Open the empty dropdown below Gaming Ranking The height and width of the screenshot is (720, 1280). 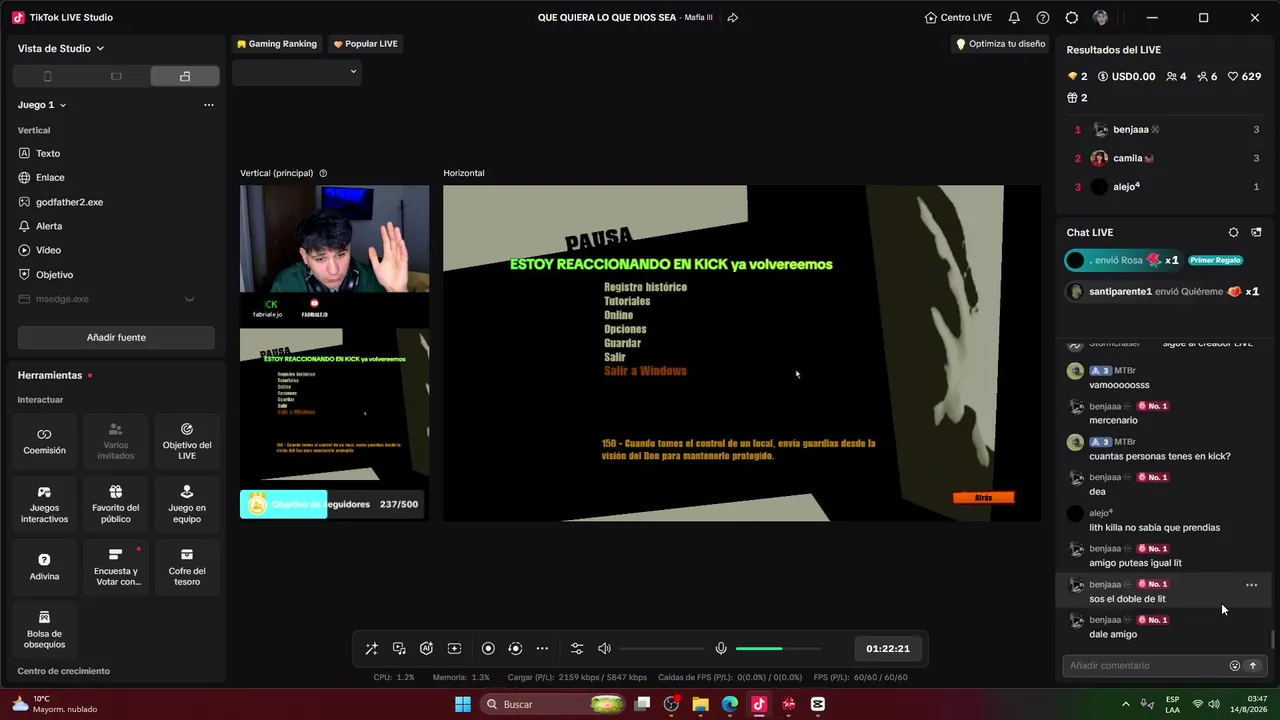[297, 72]
